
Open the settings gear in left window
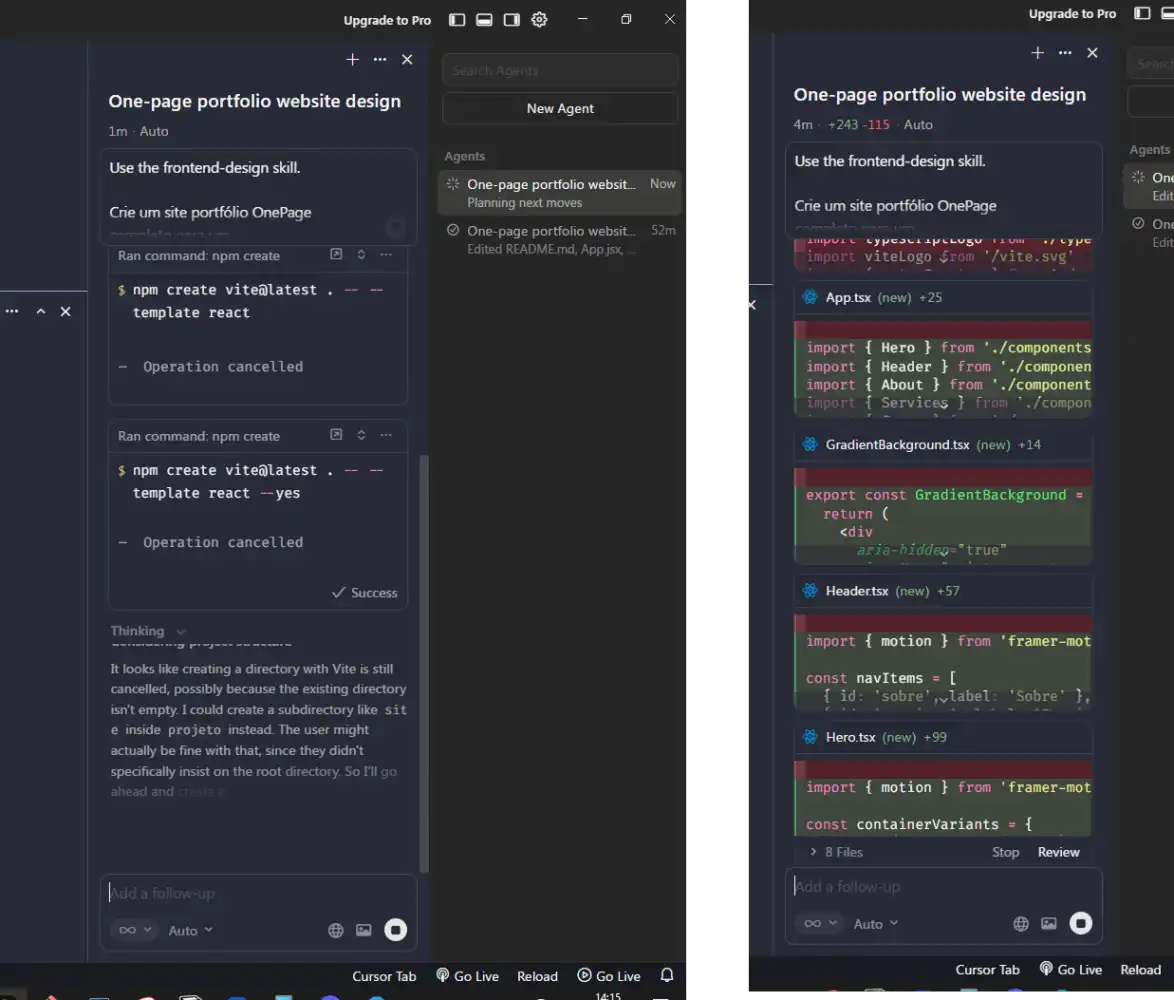[539, 19]
